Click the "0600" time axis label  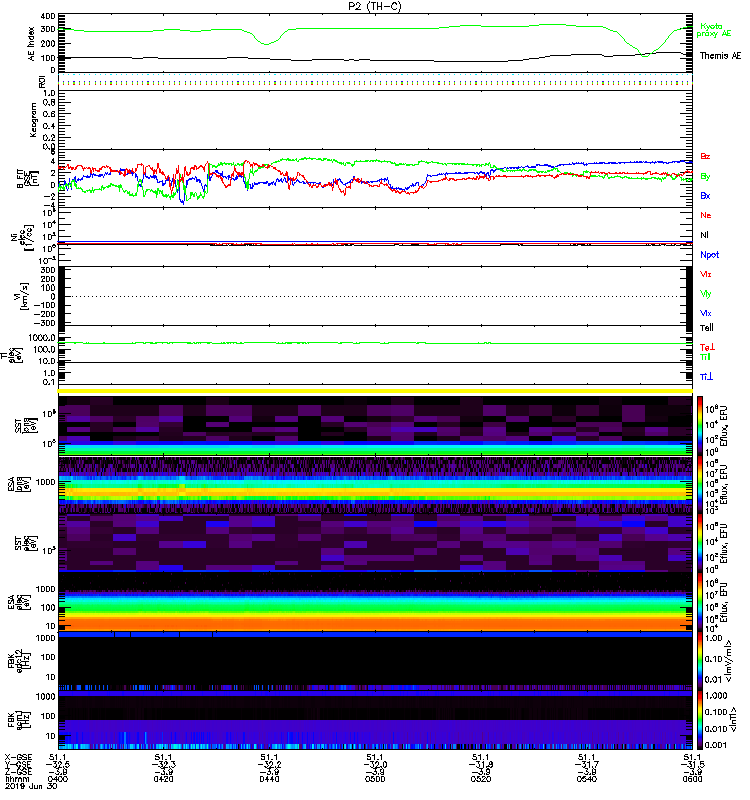(x=692, y=779)
